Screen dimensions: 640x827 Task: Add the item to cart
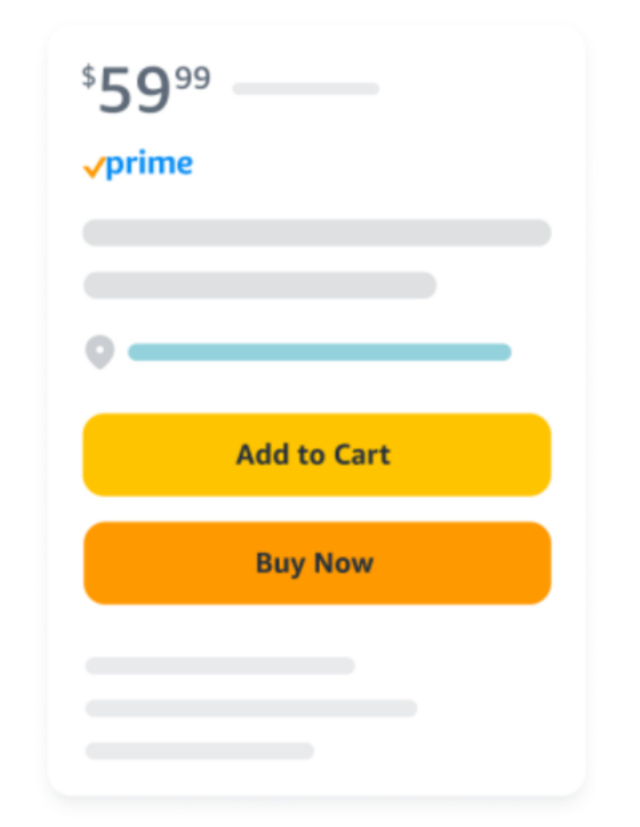coord(317,455)
